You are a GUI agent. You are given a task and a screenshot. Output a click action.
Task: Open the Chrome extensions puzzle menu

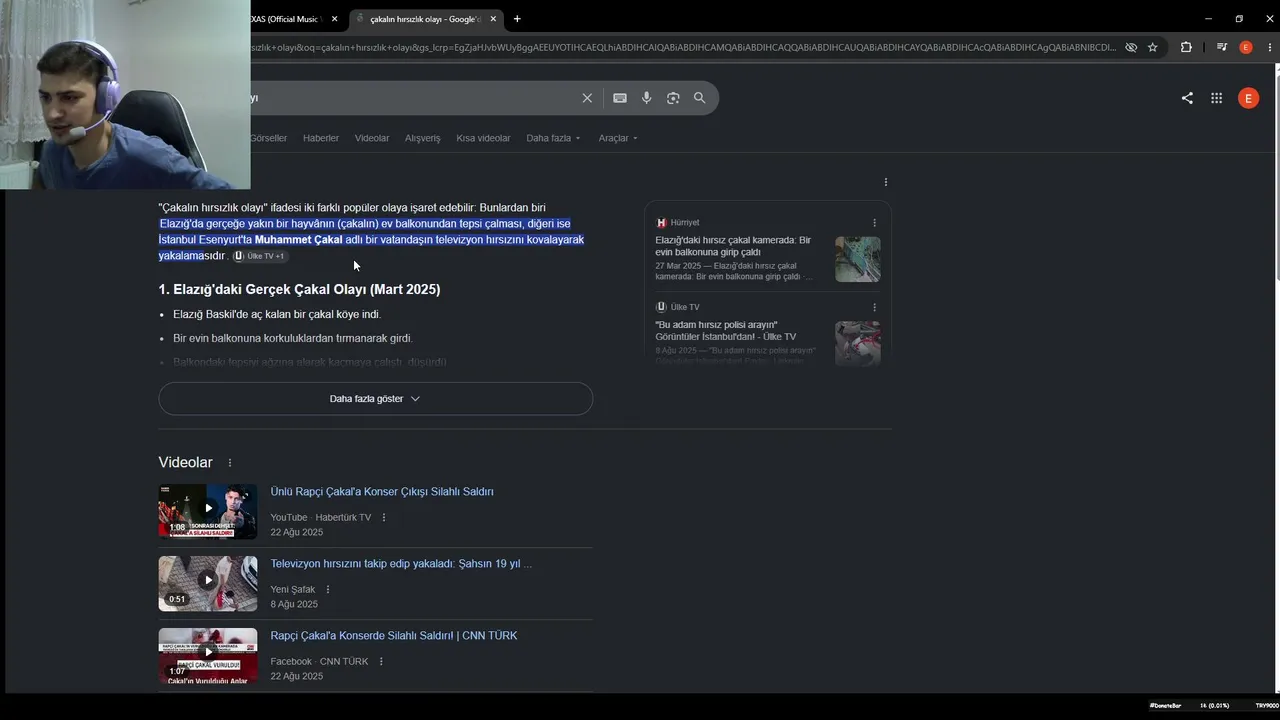(x=1186, y=47)
